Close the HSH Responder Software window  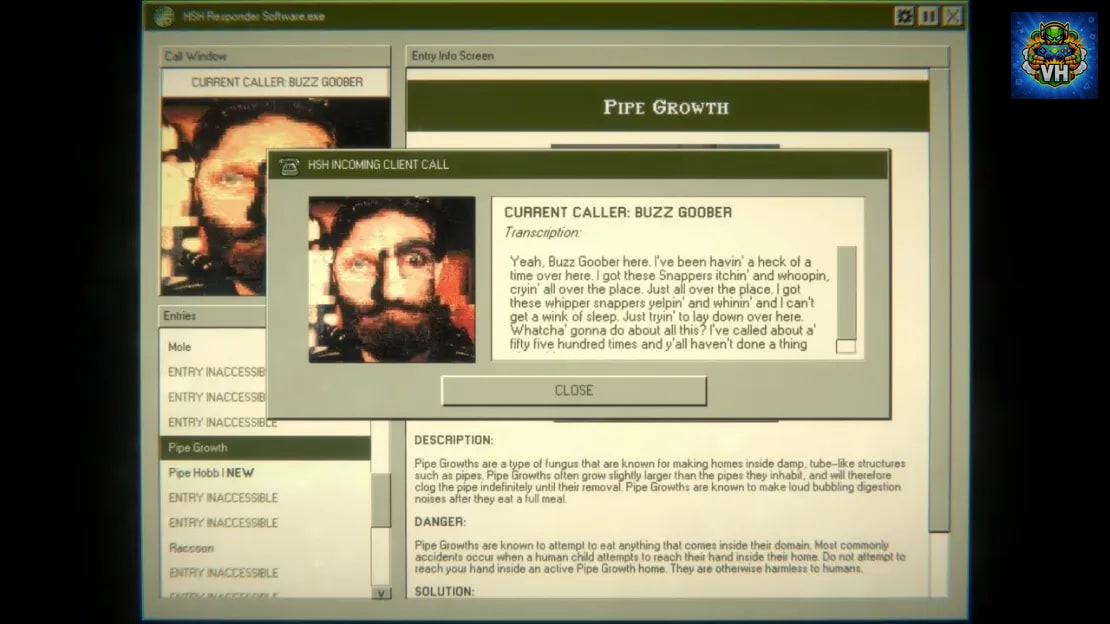tap(953, 16)
